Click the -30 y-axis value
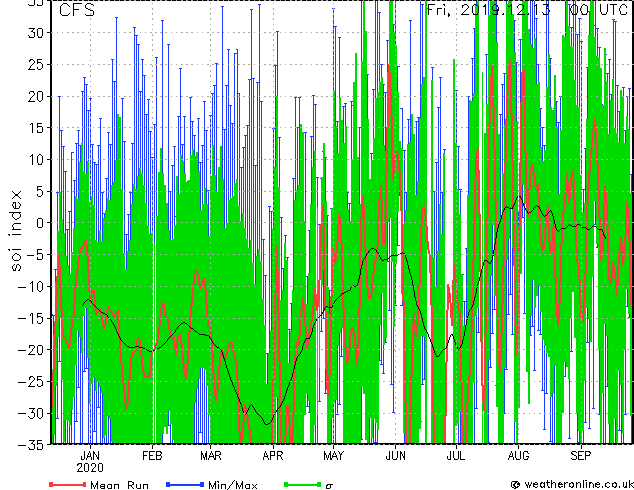Image resolution: width=634 pixels, height=490 pixels. coord(31,413)
